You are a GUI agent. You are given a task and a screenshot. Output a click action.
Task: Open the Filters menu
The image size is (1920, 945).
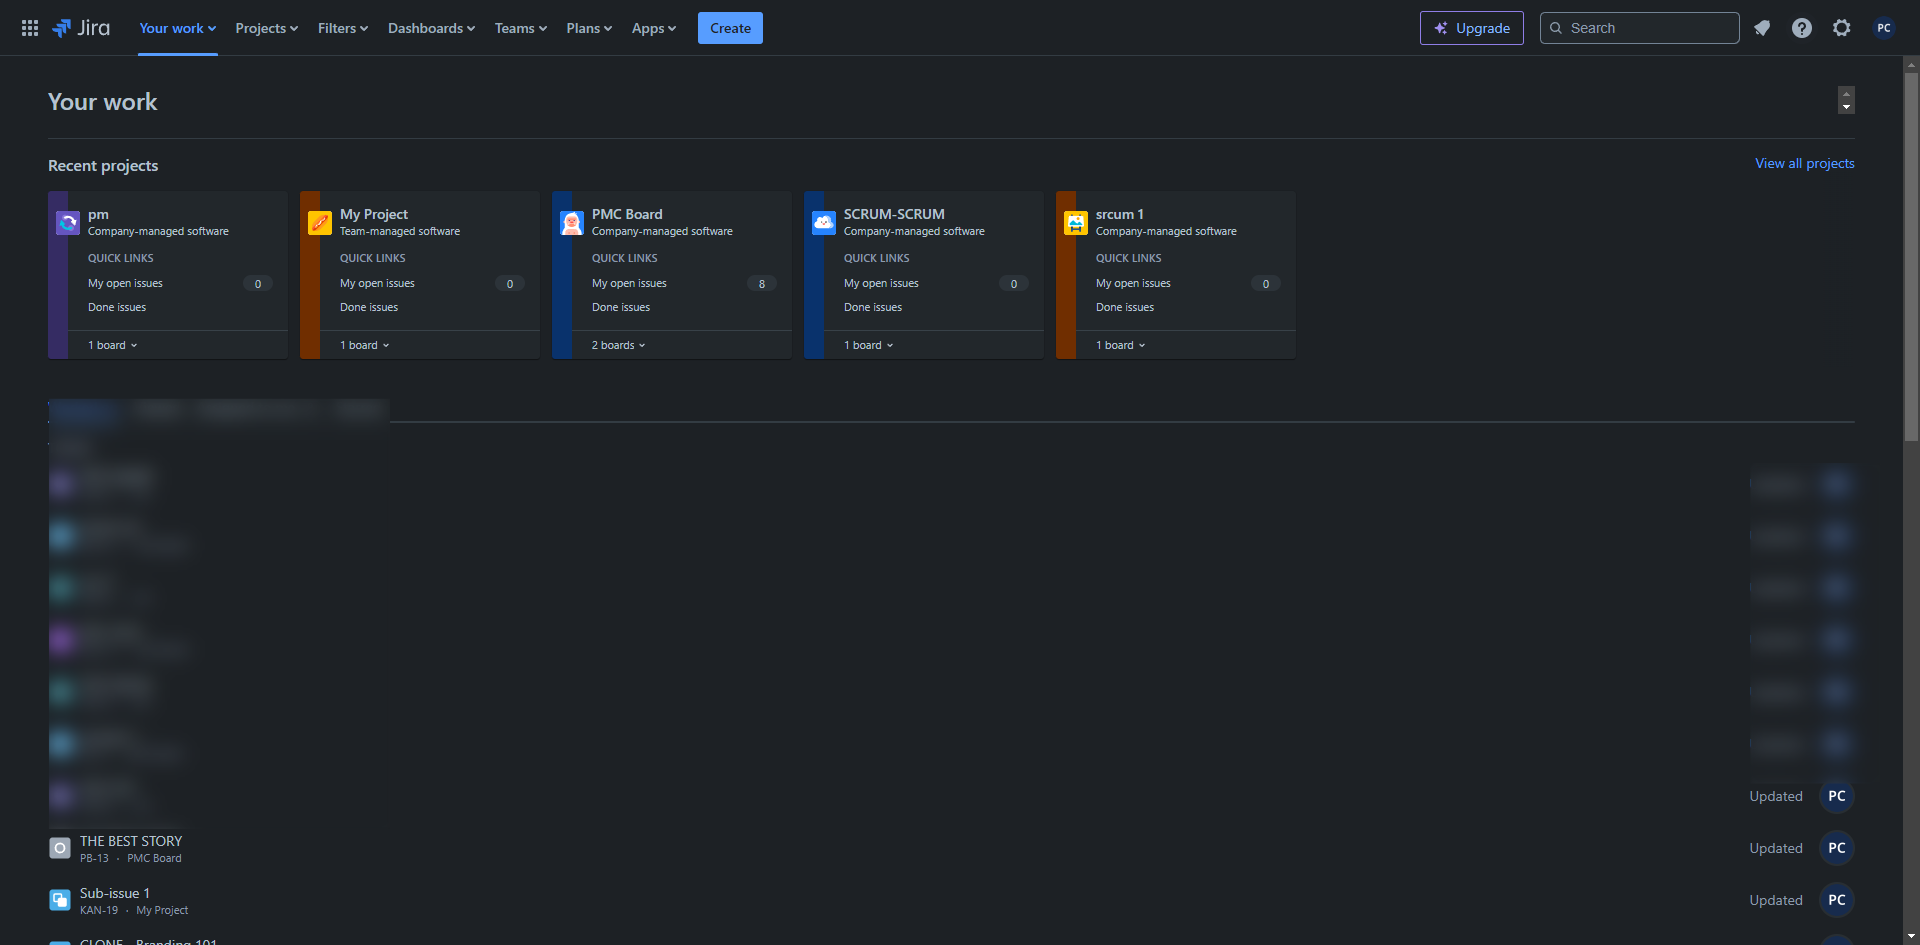tap(343, 28)
